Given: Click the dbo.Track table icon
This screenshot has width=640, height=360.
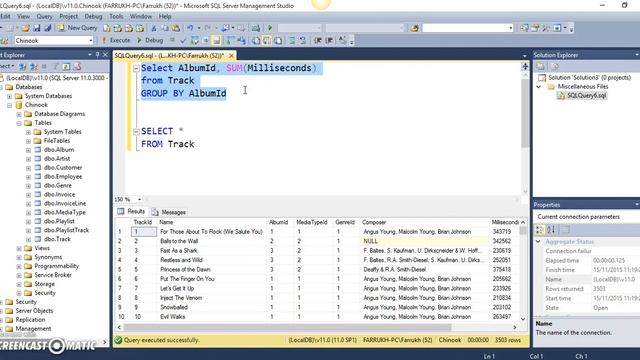Looking at the screenshot, I should coord(38,239).
